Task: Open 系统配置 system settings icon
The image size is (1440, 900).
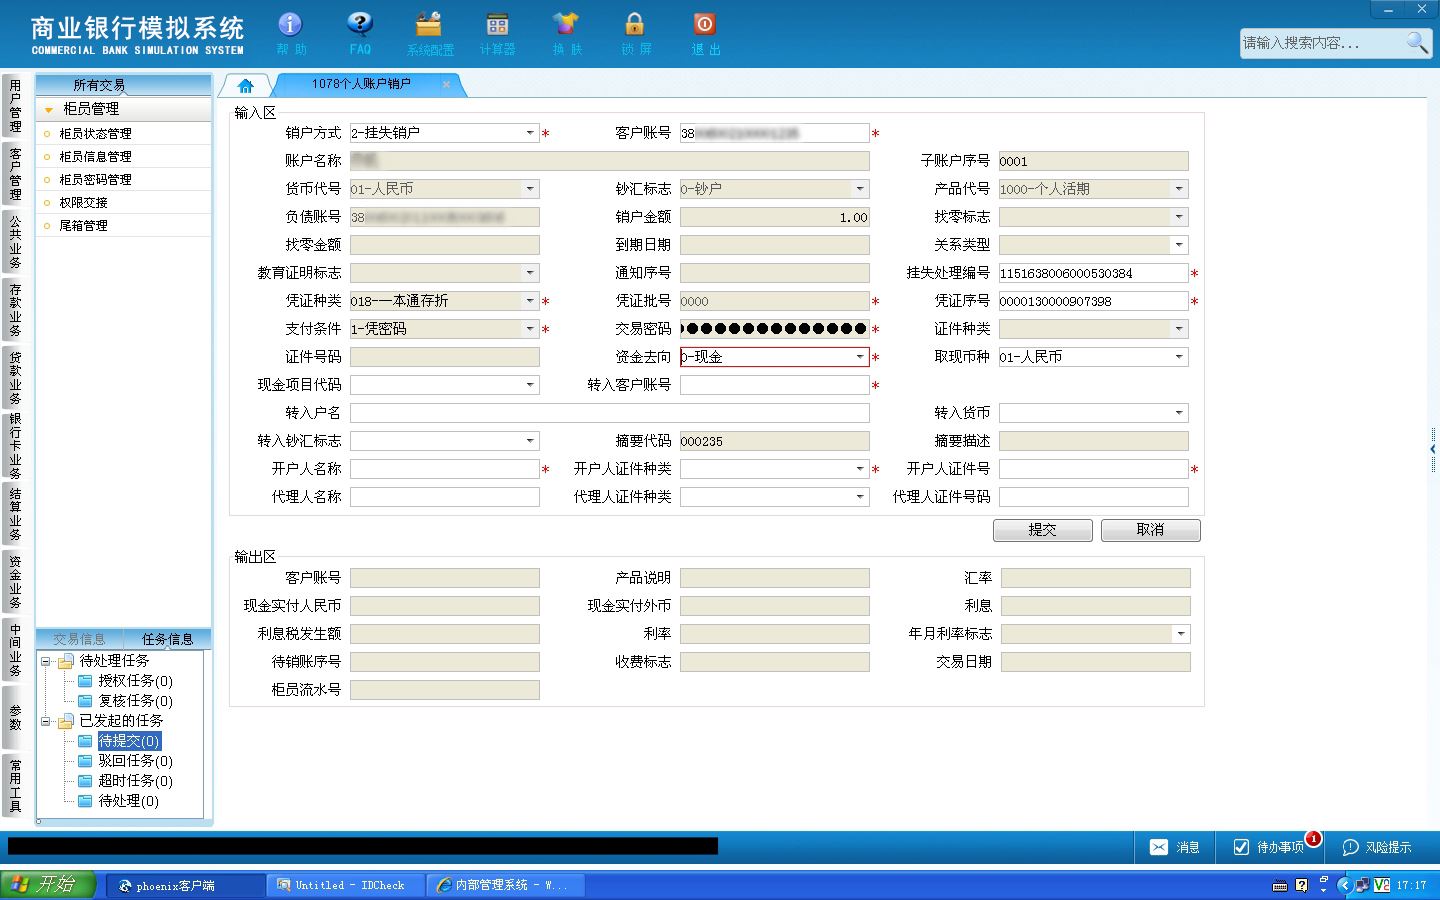Action: (x=429, y=33)
